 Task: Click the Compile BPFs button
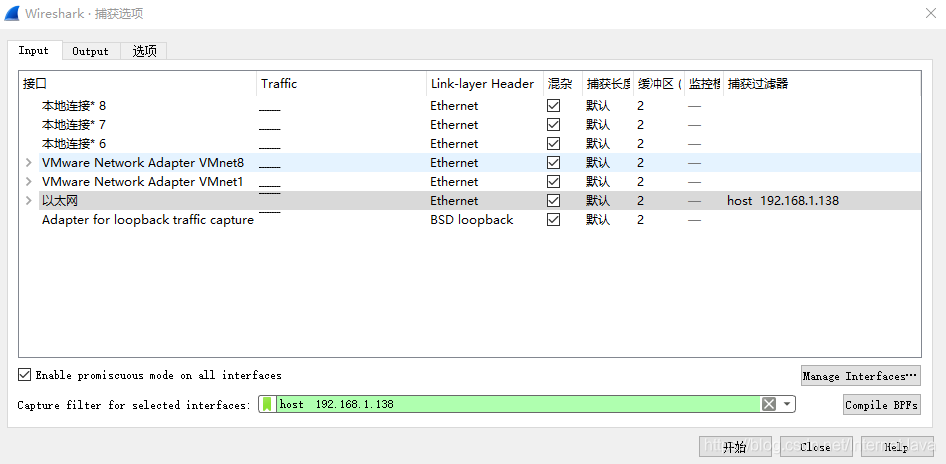click(881, 405)
